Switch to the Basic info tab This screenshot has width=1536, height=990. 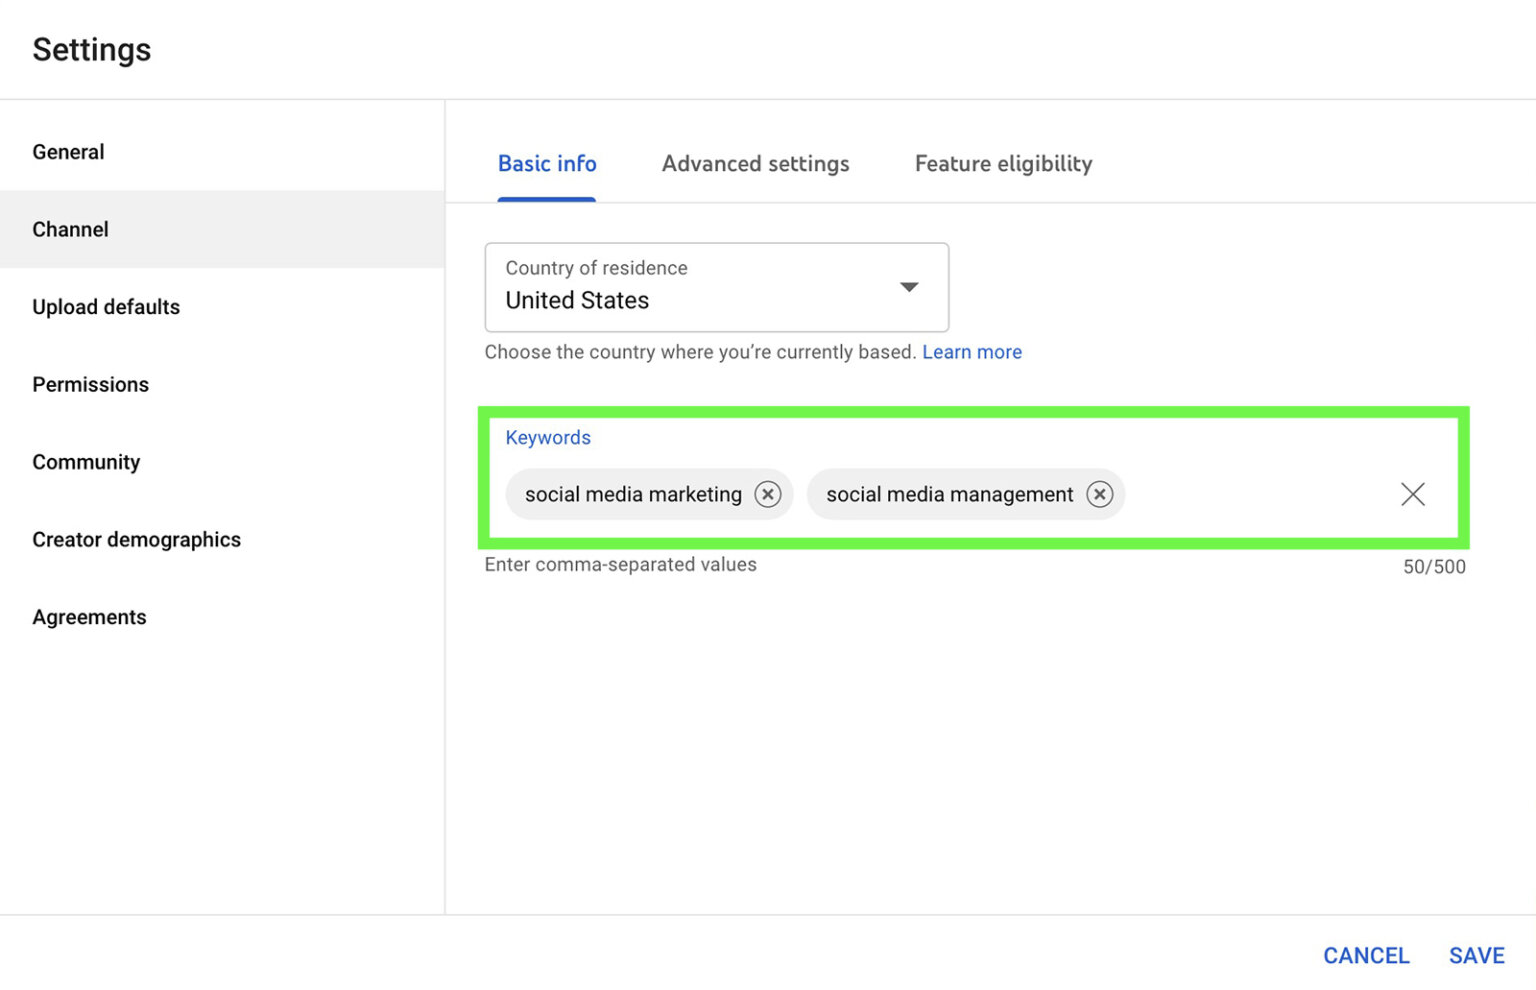pos(547,163)
